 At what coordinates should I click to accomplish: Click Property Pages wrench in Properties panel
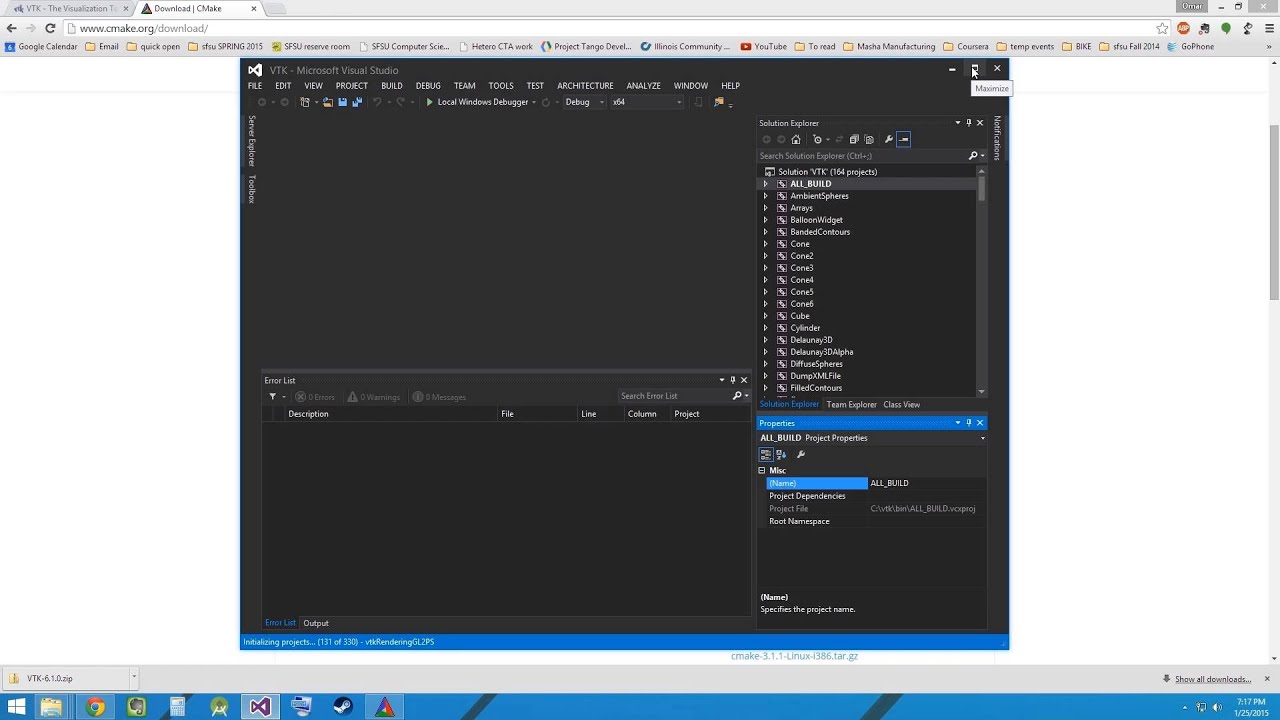[x=801, y=455]
